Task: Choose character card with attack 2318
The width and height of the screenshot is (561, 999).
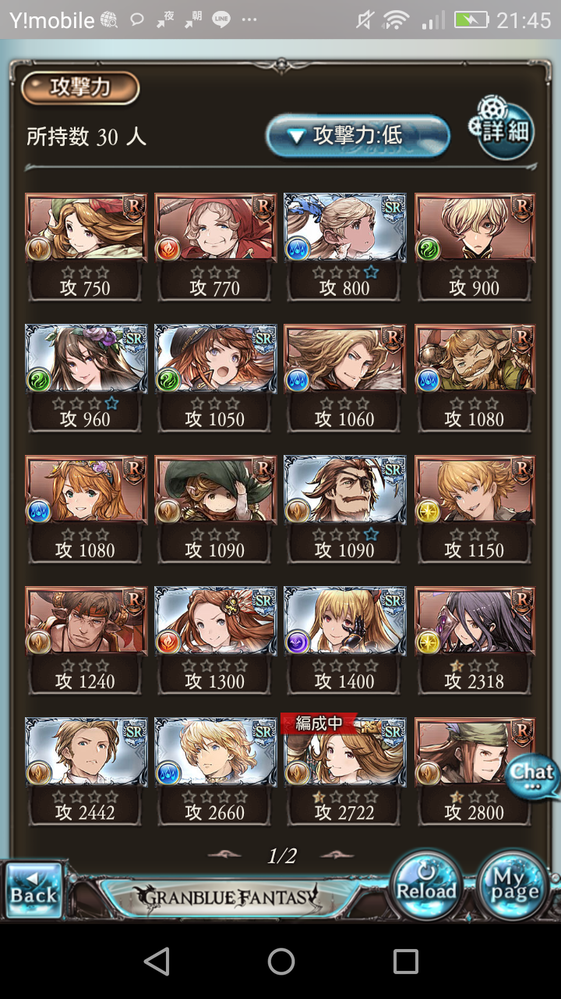Action: point(474,640)
